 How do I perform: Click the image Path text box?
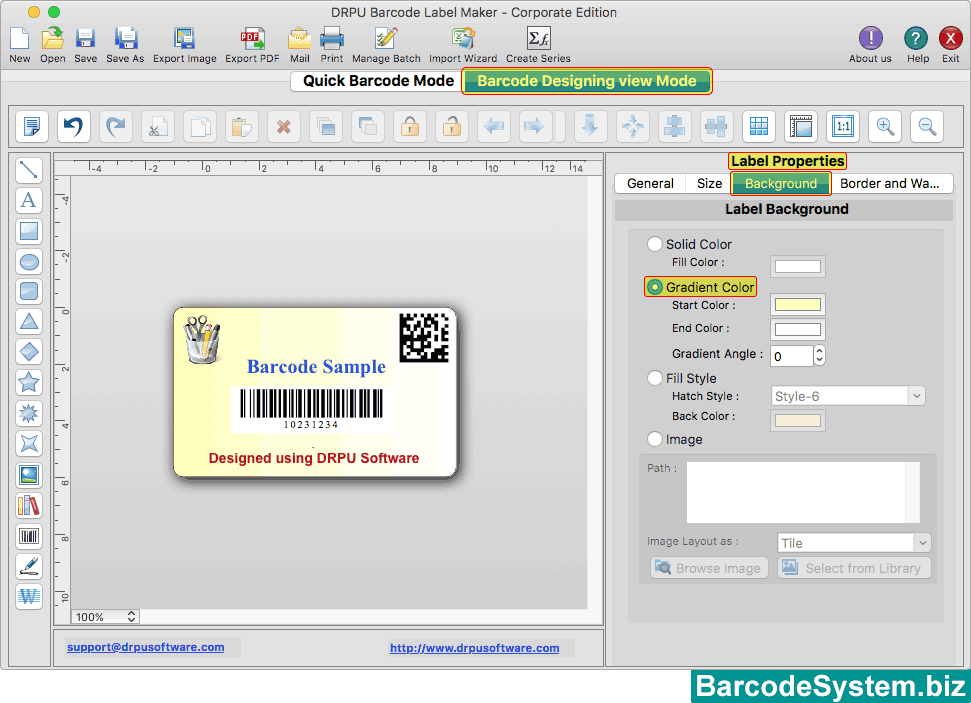click(x=803, y=492)
